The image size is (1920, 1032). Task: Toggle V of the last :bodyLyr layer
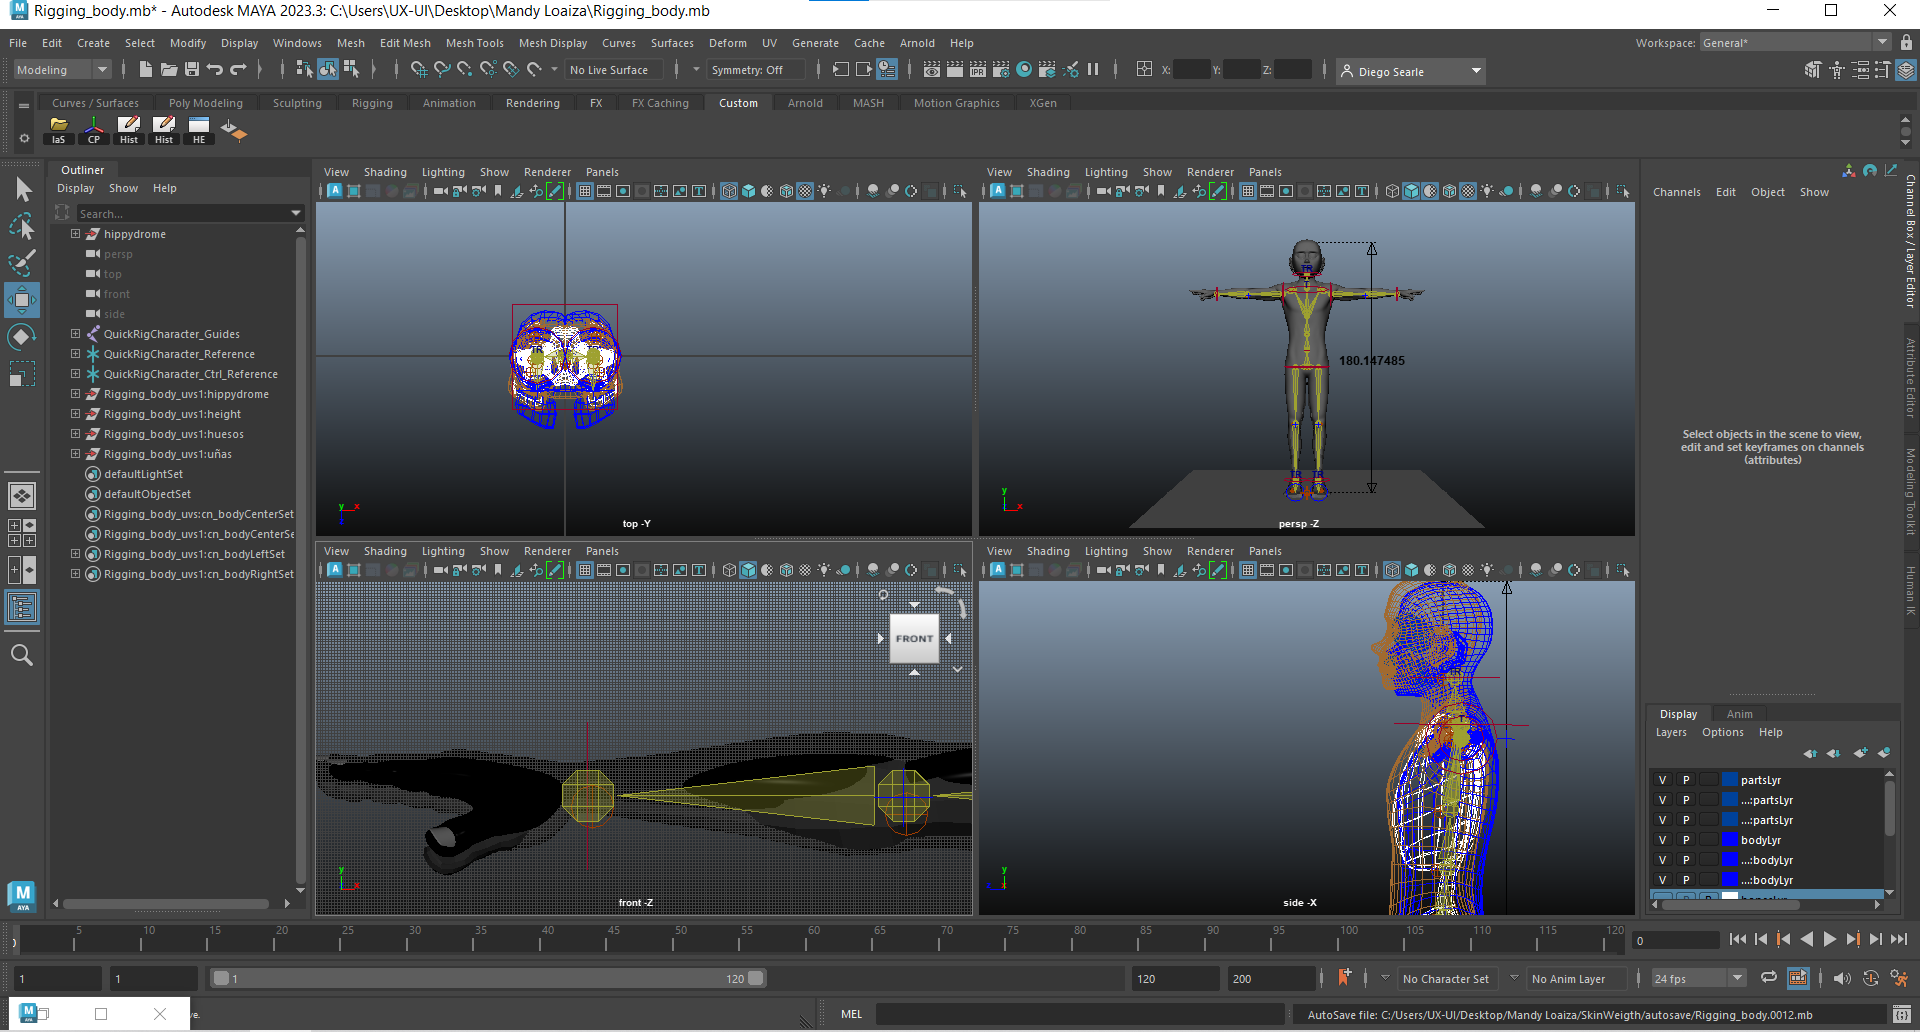click(1663, 880)
